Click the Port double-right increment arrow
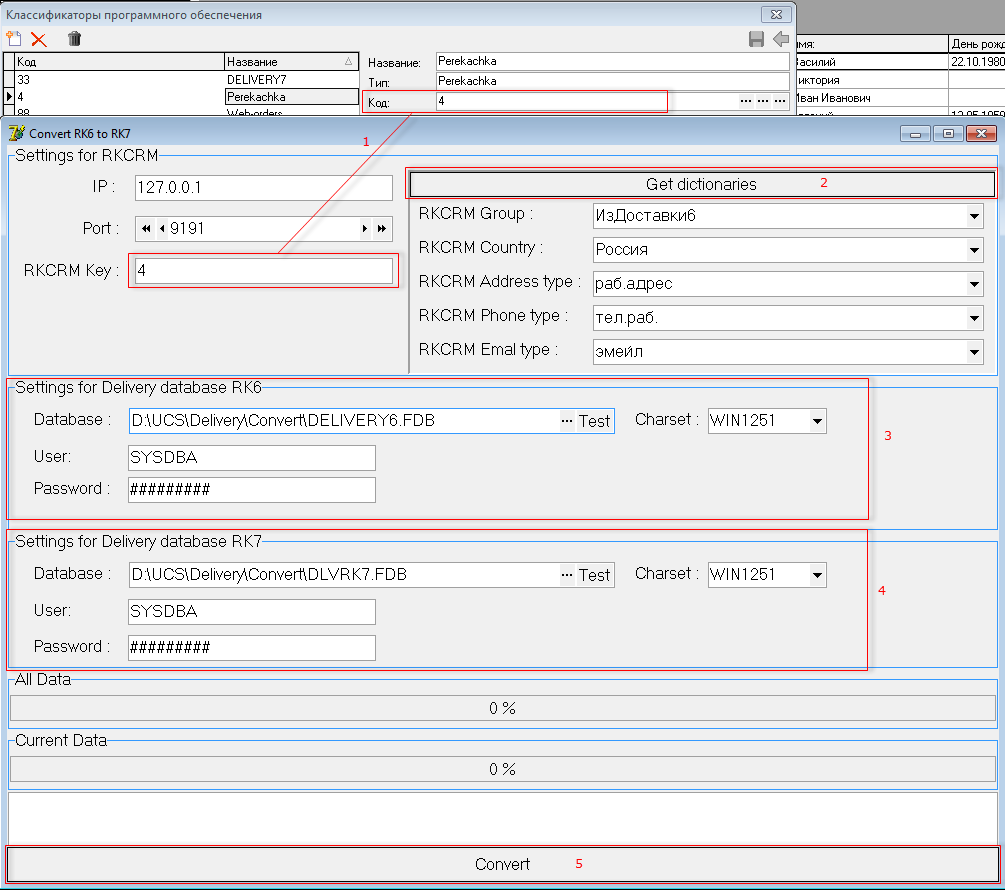 click(x=382, y=229)
